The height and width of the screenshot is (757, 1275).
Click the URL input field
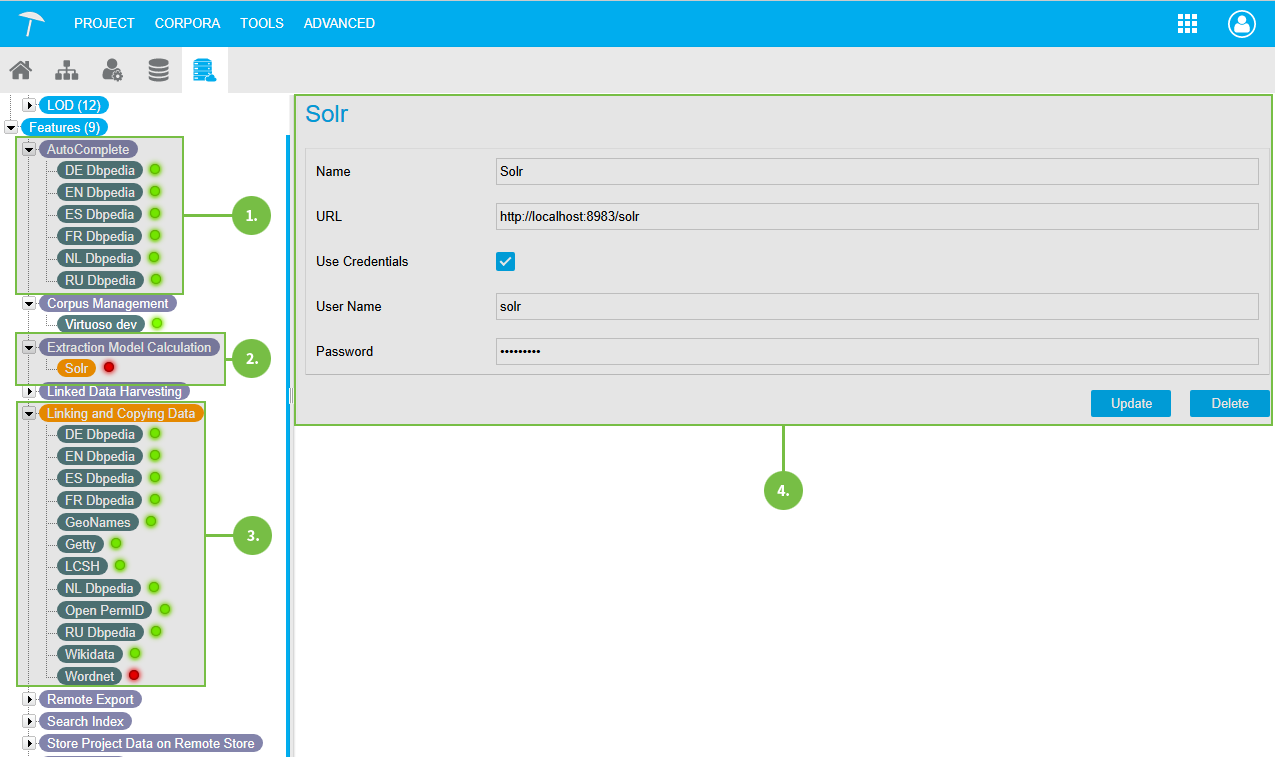pyautogui.click(x=876, y=217)
